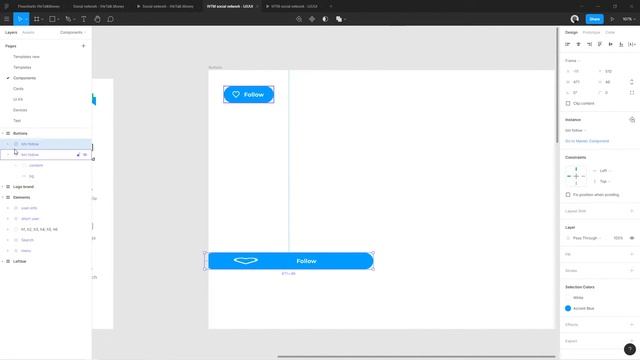Switch to the Prototype tab
The height and width of the screenshot is (360, 640).
(x=591, y=32)
